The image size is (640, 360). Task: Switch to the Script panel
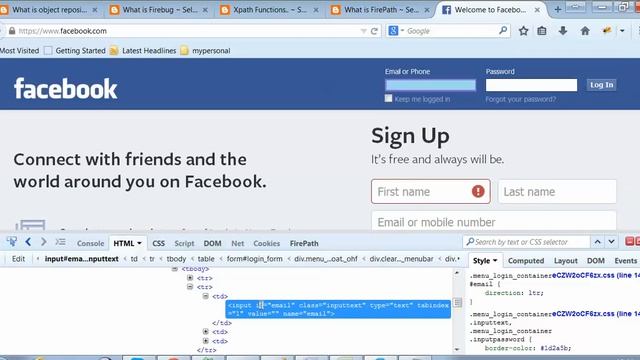(184, 243)
